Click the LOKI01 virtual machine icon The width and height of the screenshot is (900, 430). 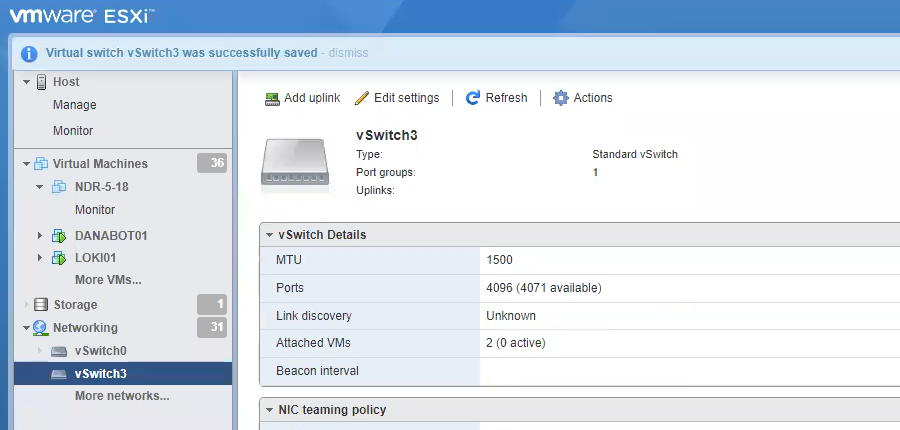tap(59, 258)
